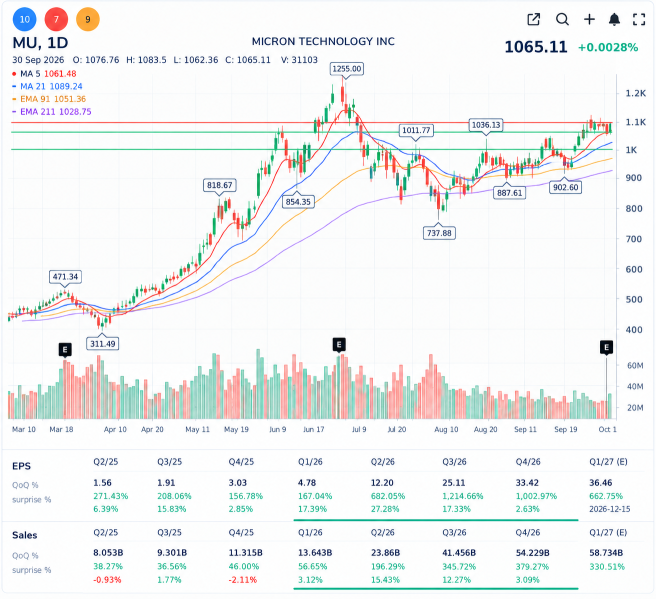Click the search magnifier icon
Screen dimensions: 656x599
tap(562, 19)
